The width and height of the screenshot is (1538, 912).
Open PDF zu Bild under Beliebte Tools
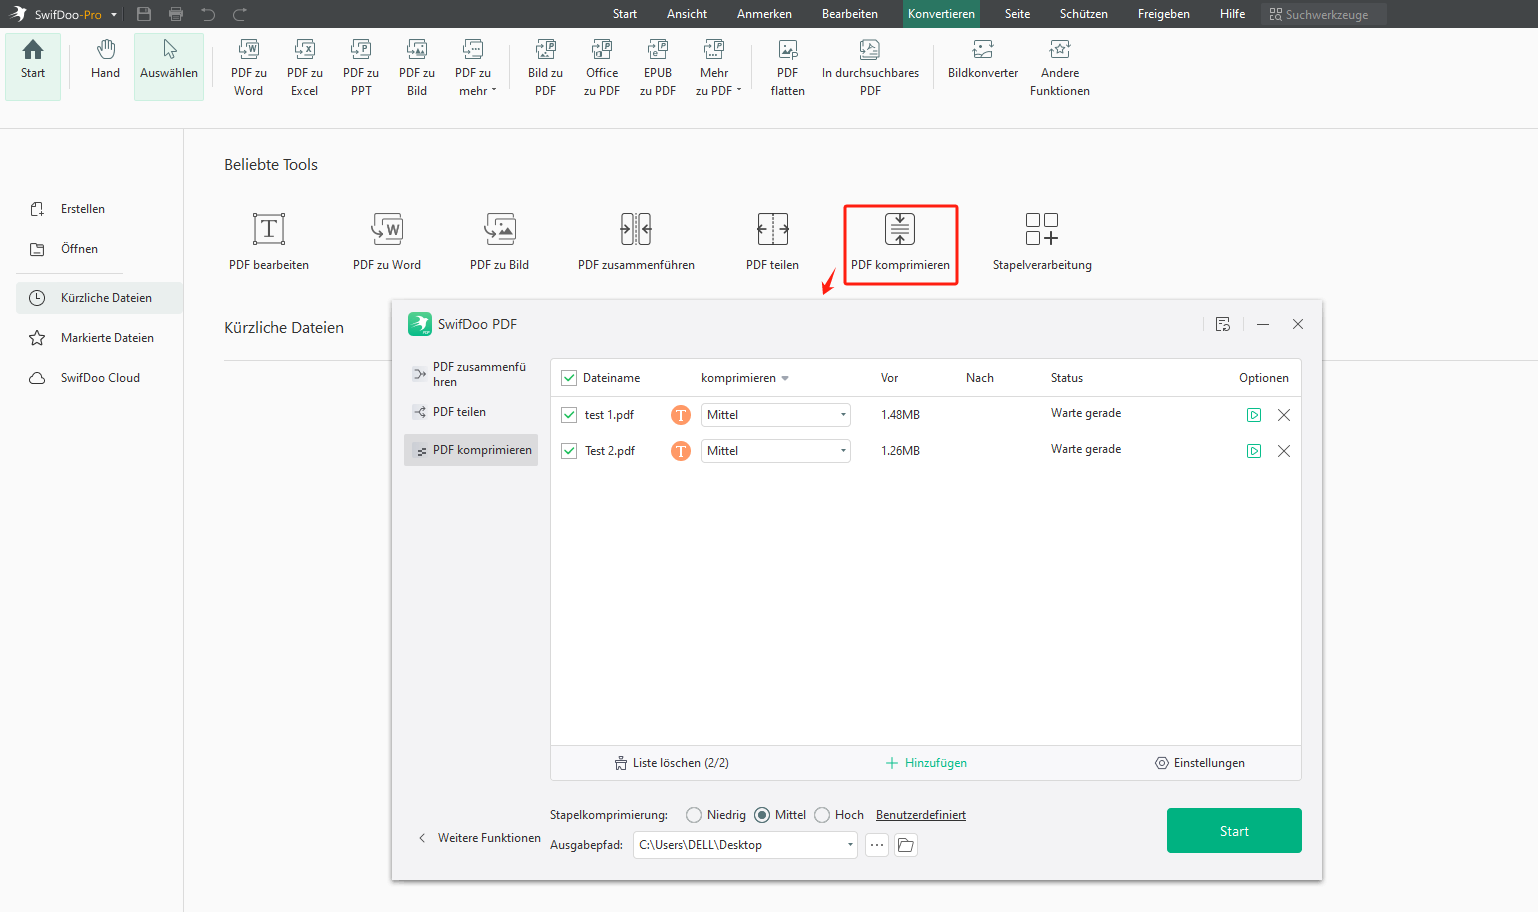coord(499,242)
